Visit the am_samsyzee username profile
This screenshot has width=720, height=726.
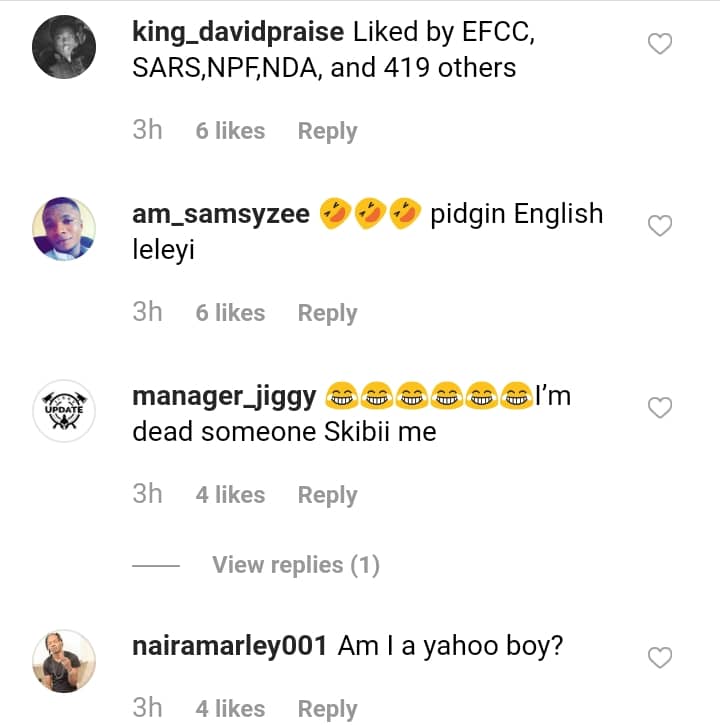(220, 214)
